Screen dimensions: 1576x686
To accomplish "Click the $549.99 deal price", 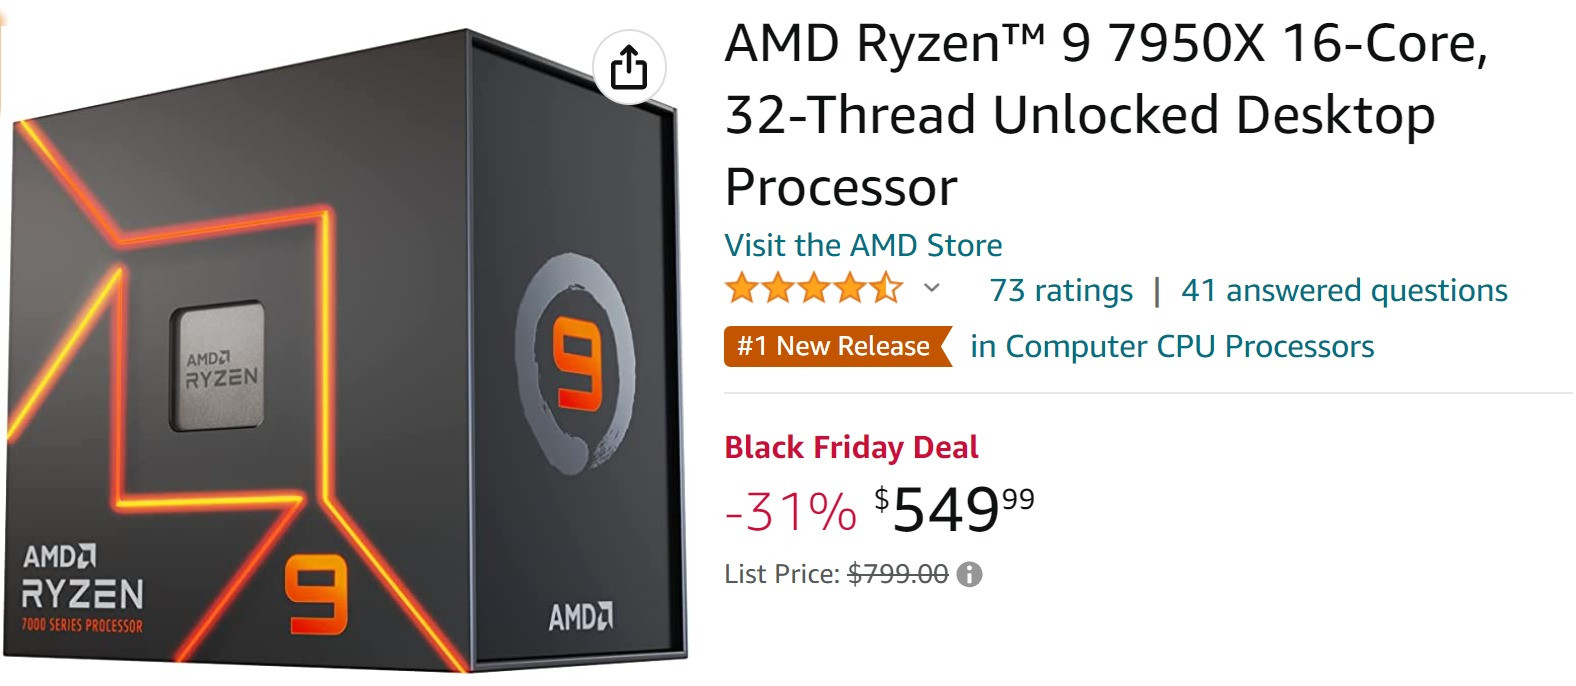I will pyautogui.click(x=954, y=509).
